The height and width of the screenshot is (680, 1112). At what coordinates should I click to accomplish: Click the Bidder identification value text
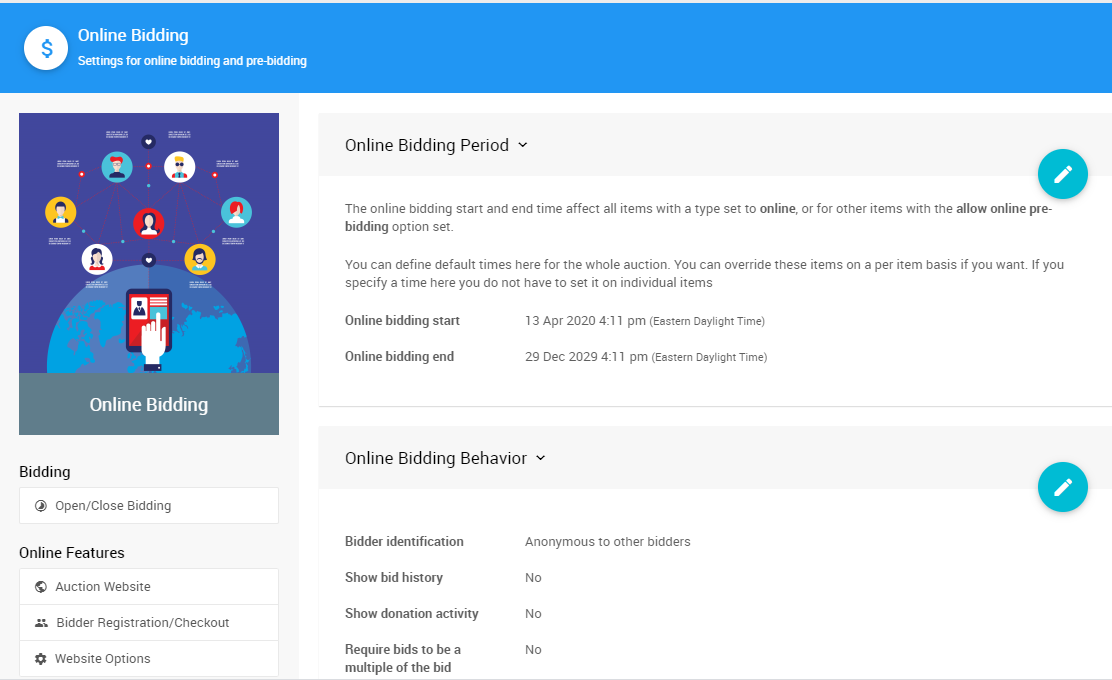[608, 542]
